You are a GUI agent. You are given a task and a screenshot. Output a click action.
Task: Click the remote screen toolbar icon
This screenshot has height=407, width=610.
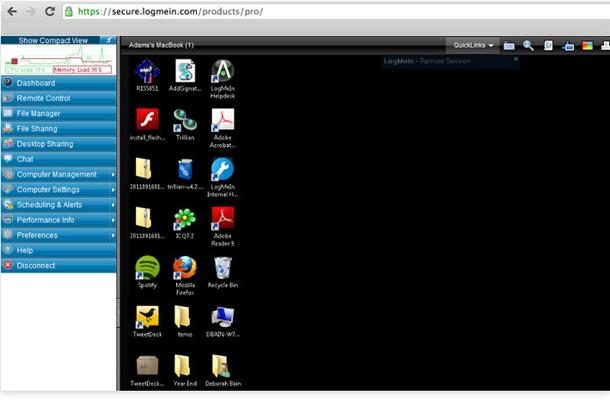pyautogui.click(x=568, y=46)
